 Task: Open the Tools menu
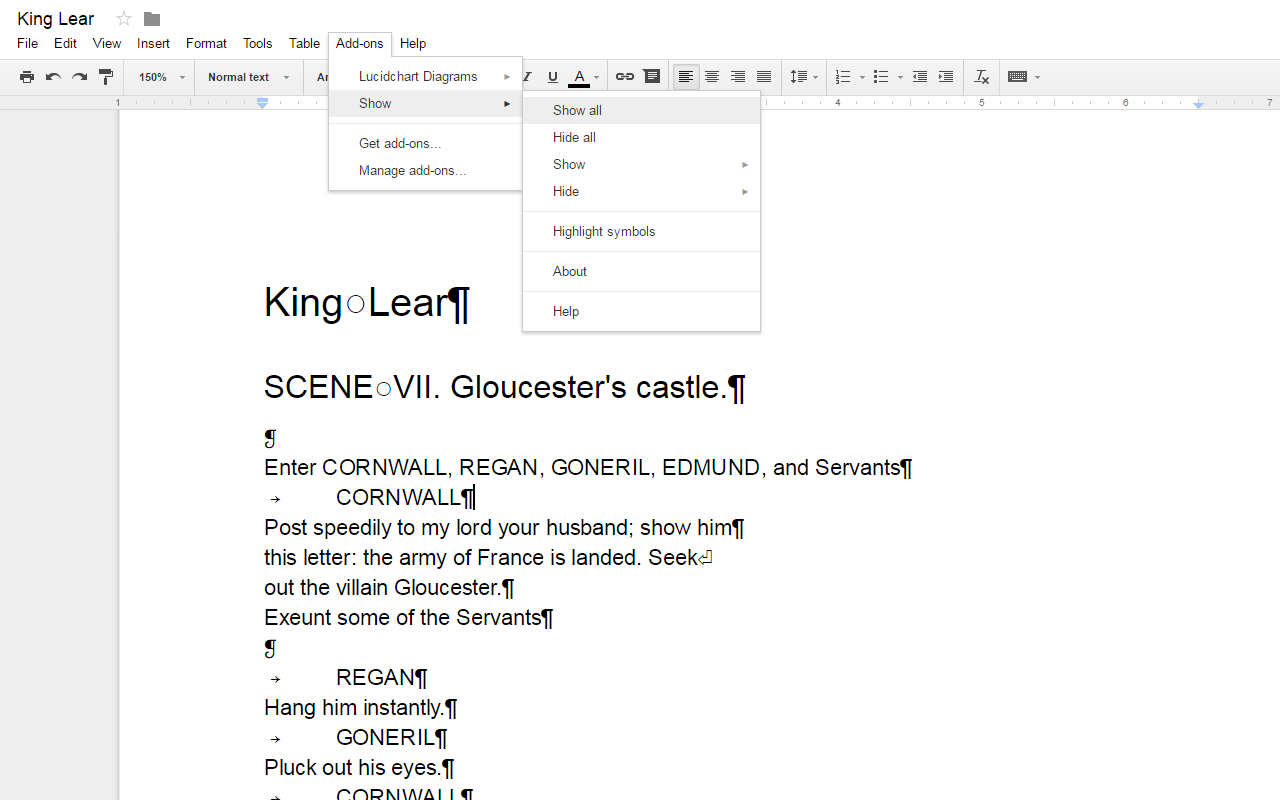pos(257,43)
